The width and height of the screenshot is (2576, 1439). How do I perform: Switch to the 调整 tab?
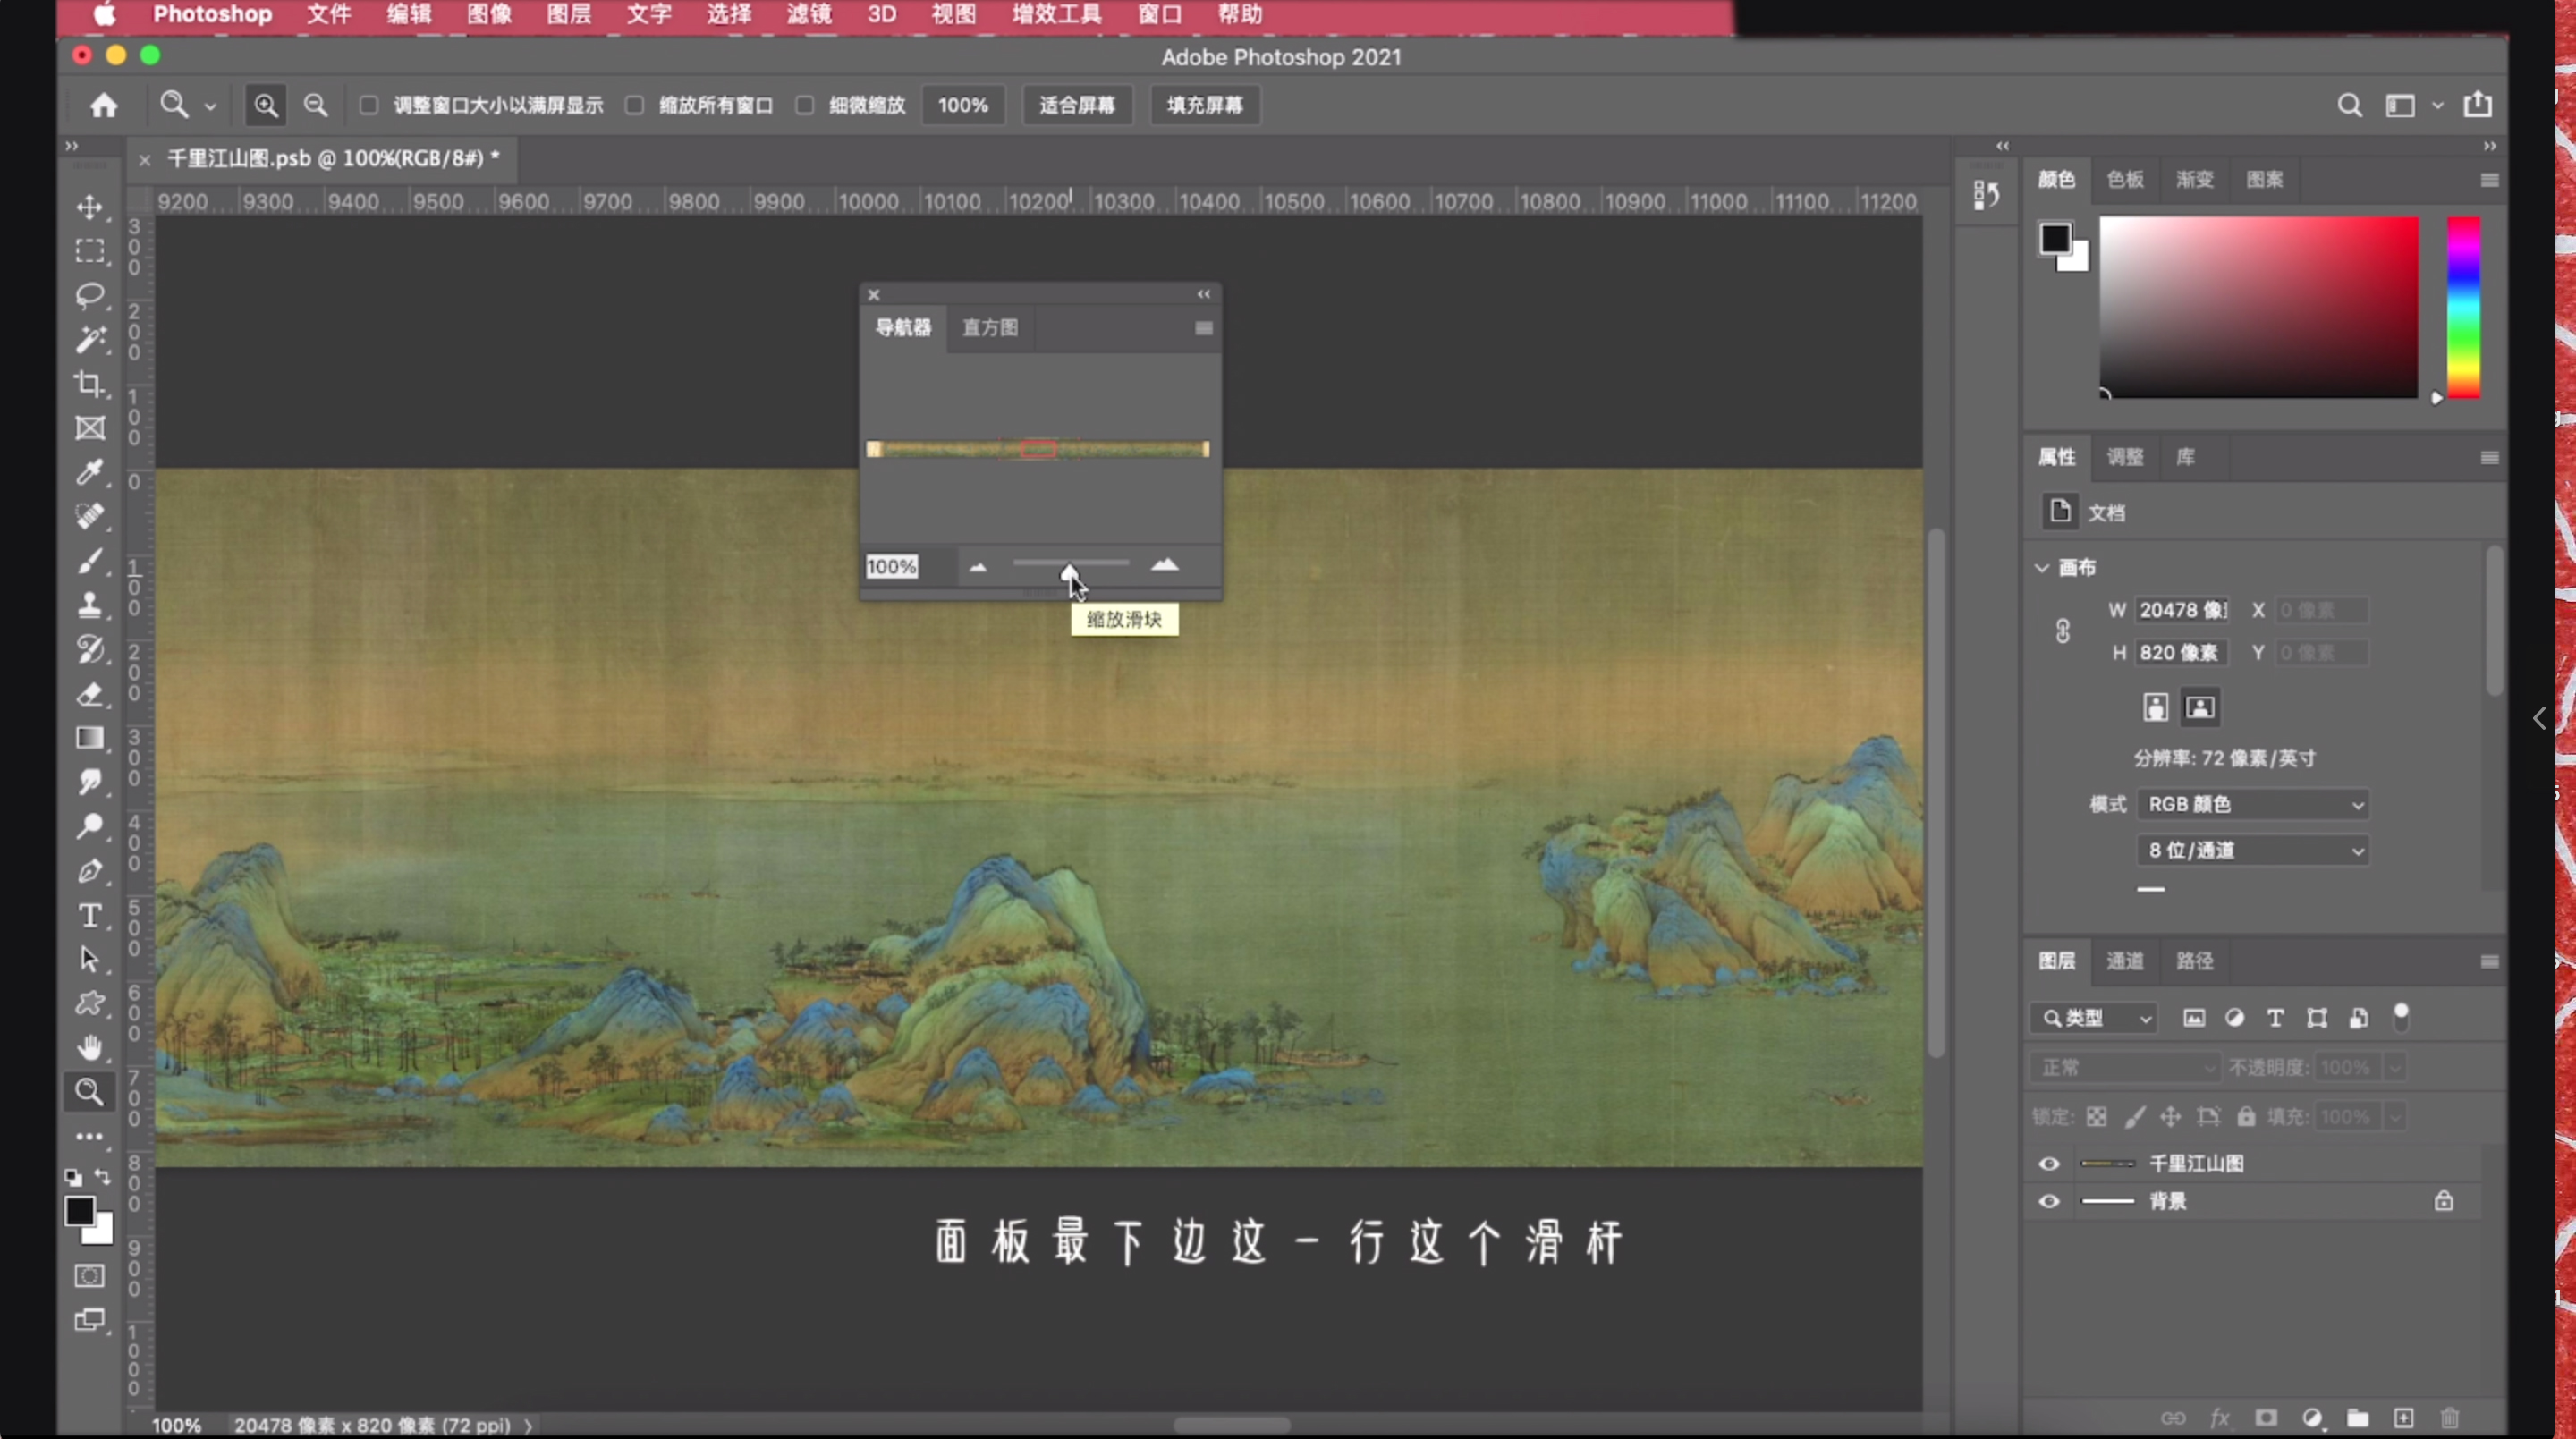[2125, 457]
